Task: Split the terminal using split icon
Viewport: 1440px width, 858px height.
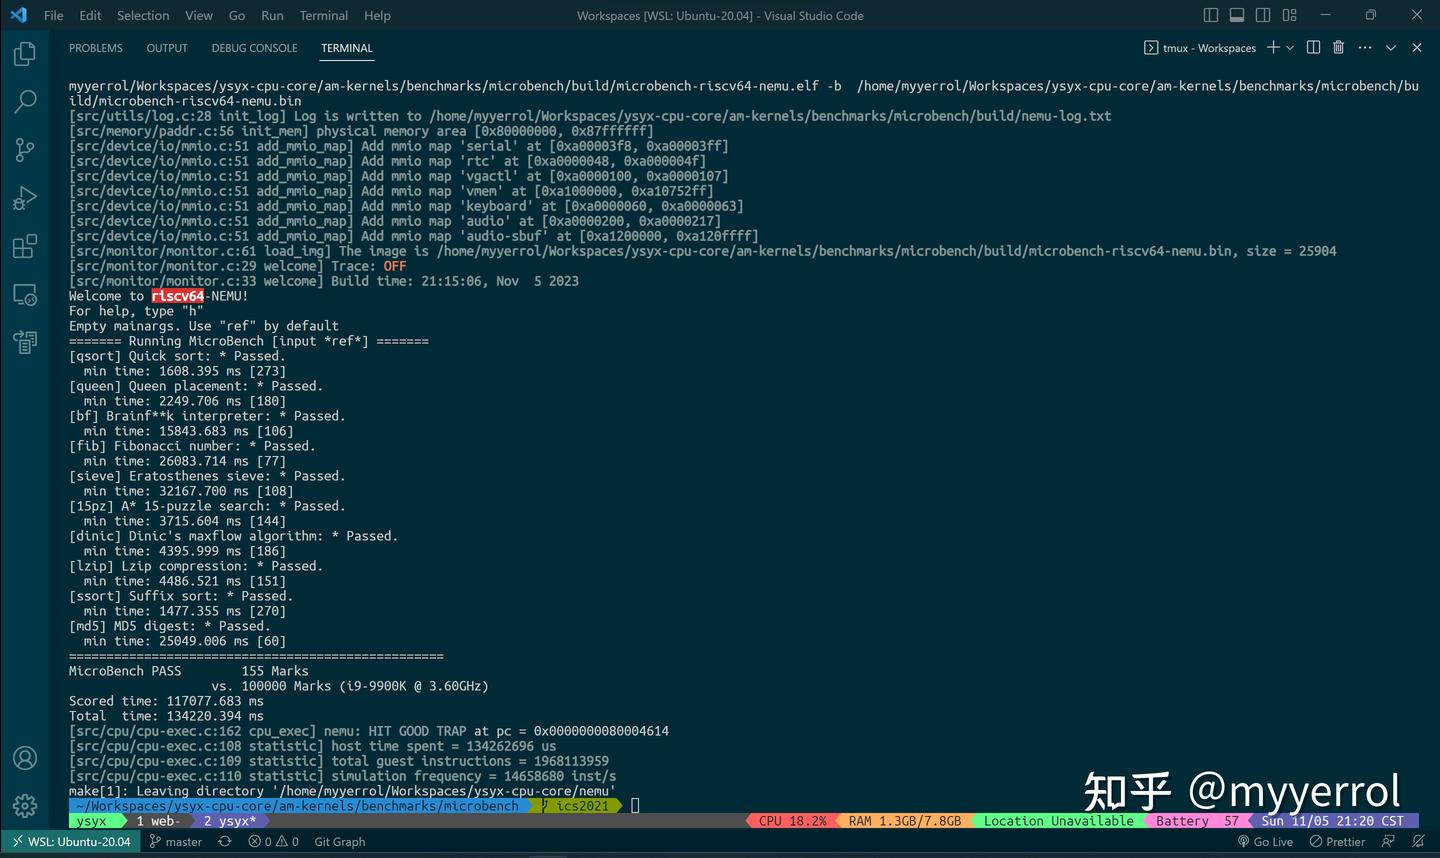Action: click(1313, 47)
